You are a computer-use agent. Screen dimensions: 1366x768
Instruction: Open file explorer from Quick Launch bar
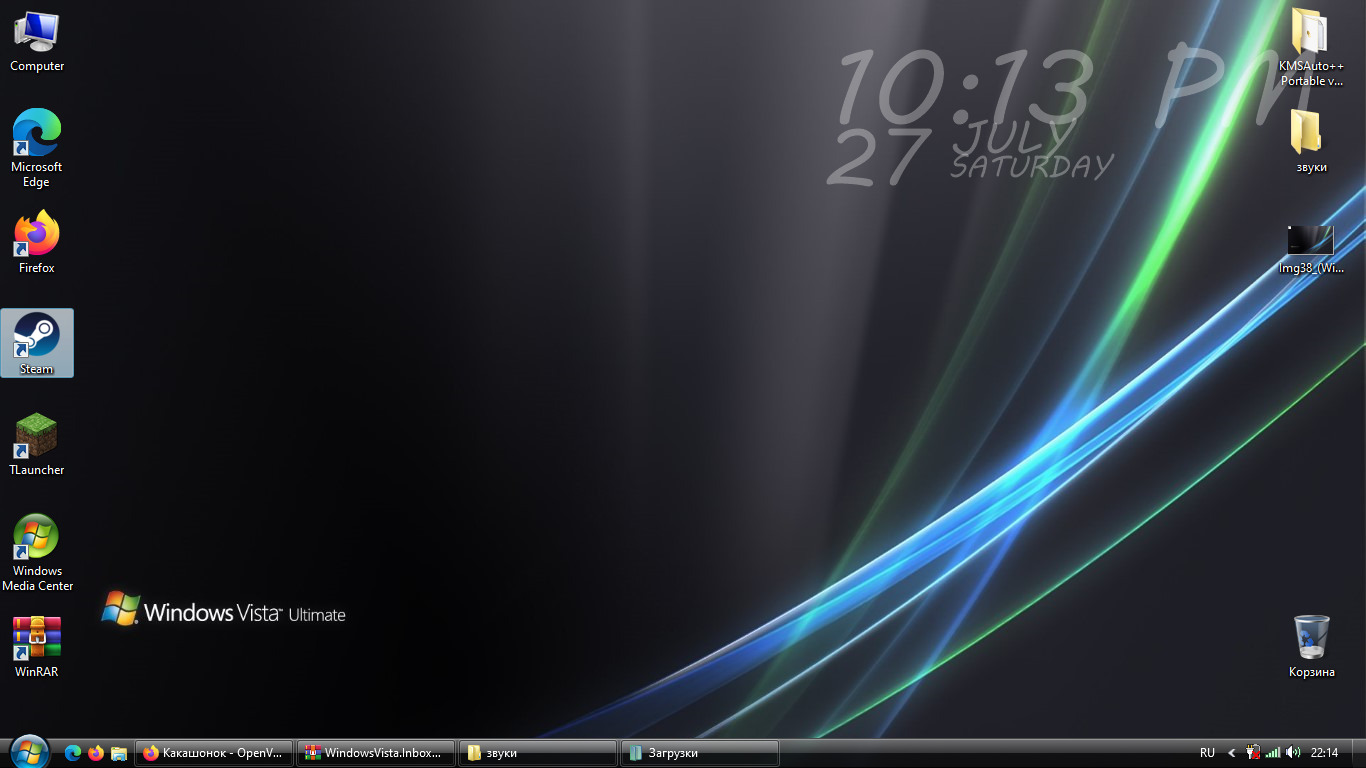point(119,753)
